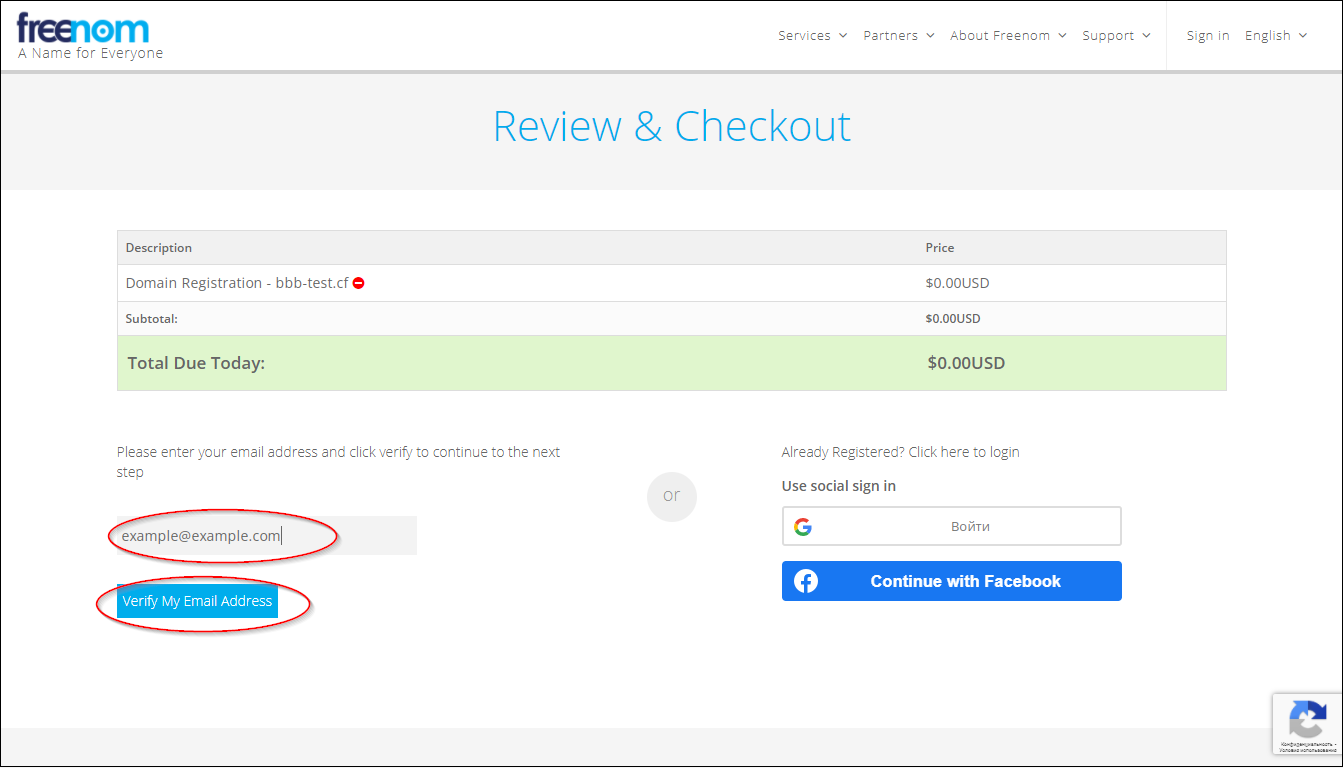Click the reCAPTCHA badge

[1307, 724]
